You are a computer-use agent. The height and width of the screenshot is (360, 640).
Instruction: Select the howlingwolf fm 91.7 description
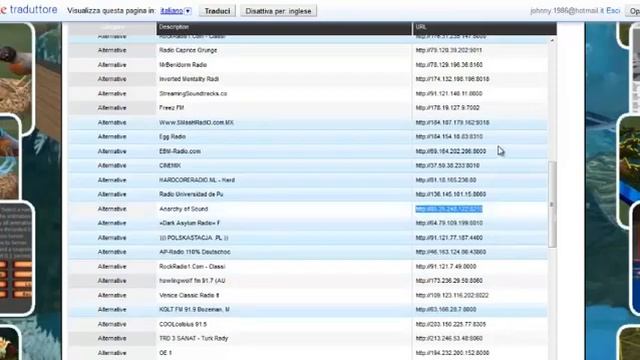coord(192,281)
